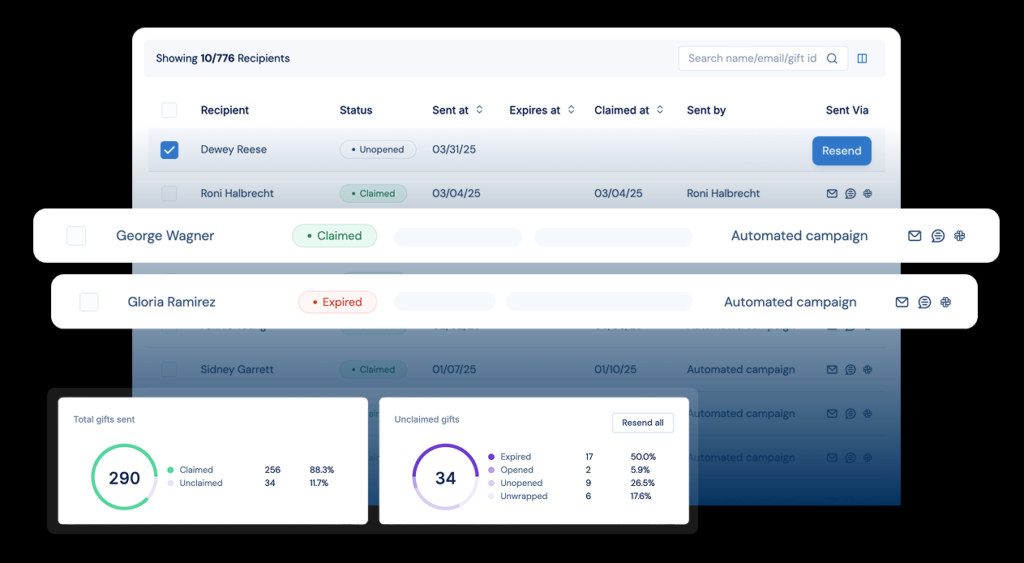Sort by the Sent at column
1024x563 pixels.
tap(479, 110)
